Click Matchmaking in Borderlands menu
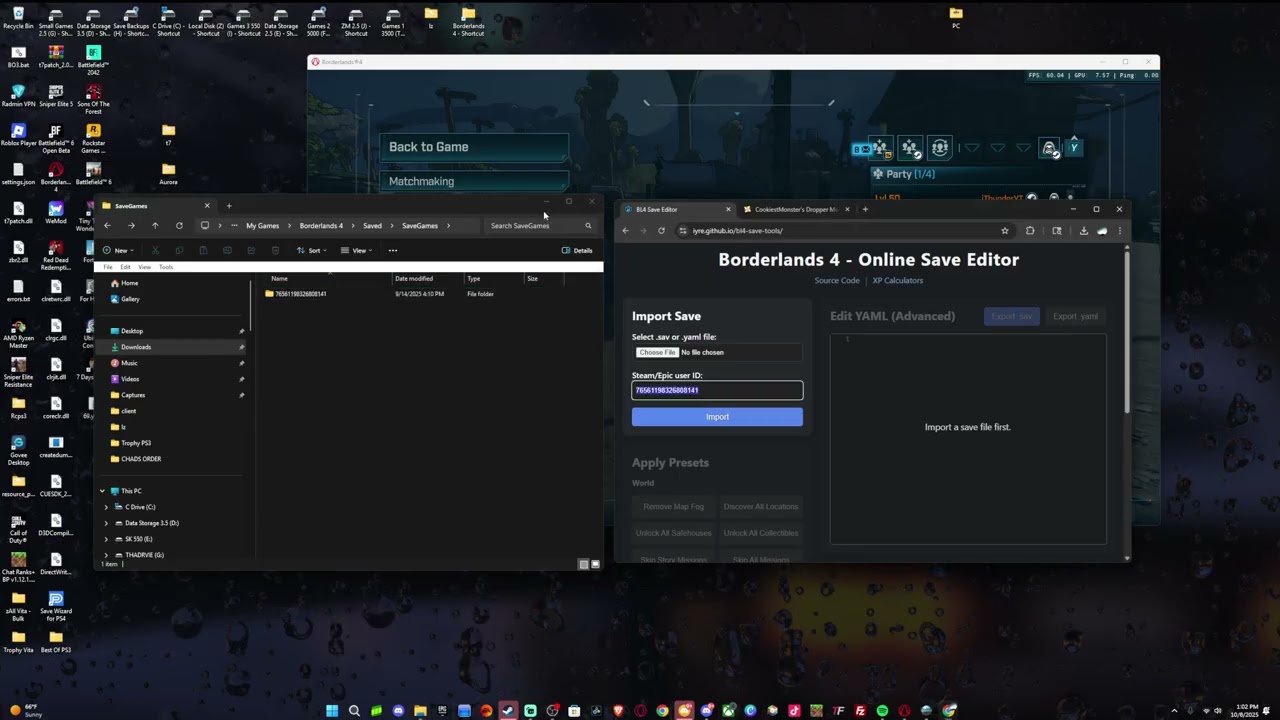 click(x=474, y=181)
